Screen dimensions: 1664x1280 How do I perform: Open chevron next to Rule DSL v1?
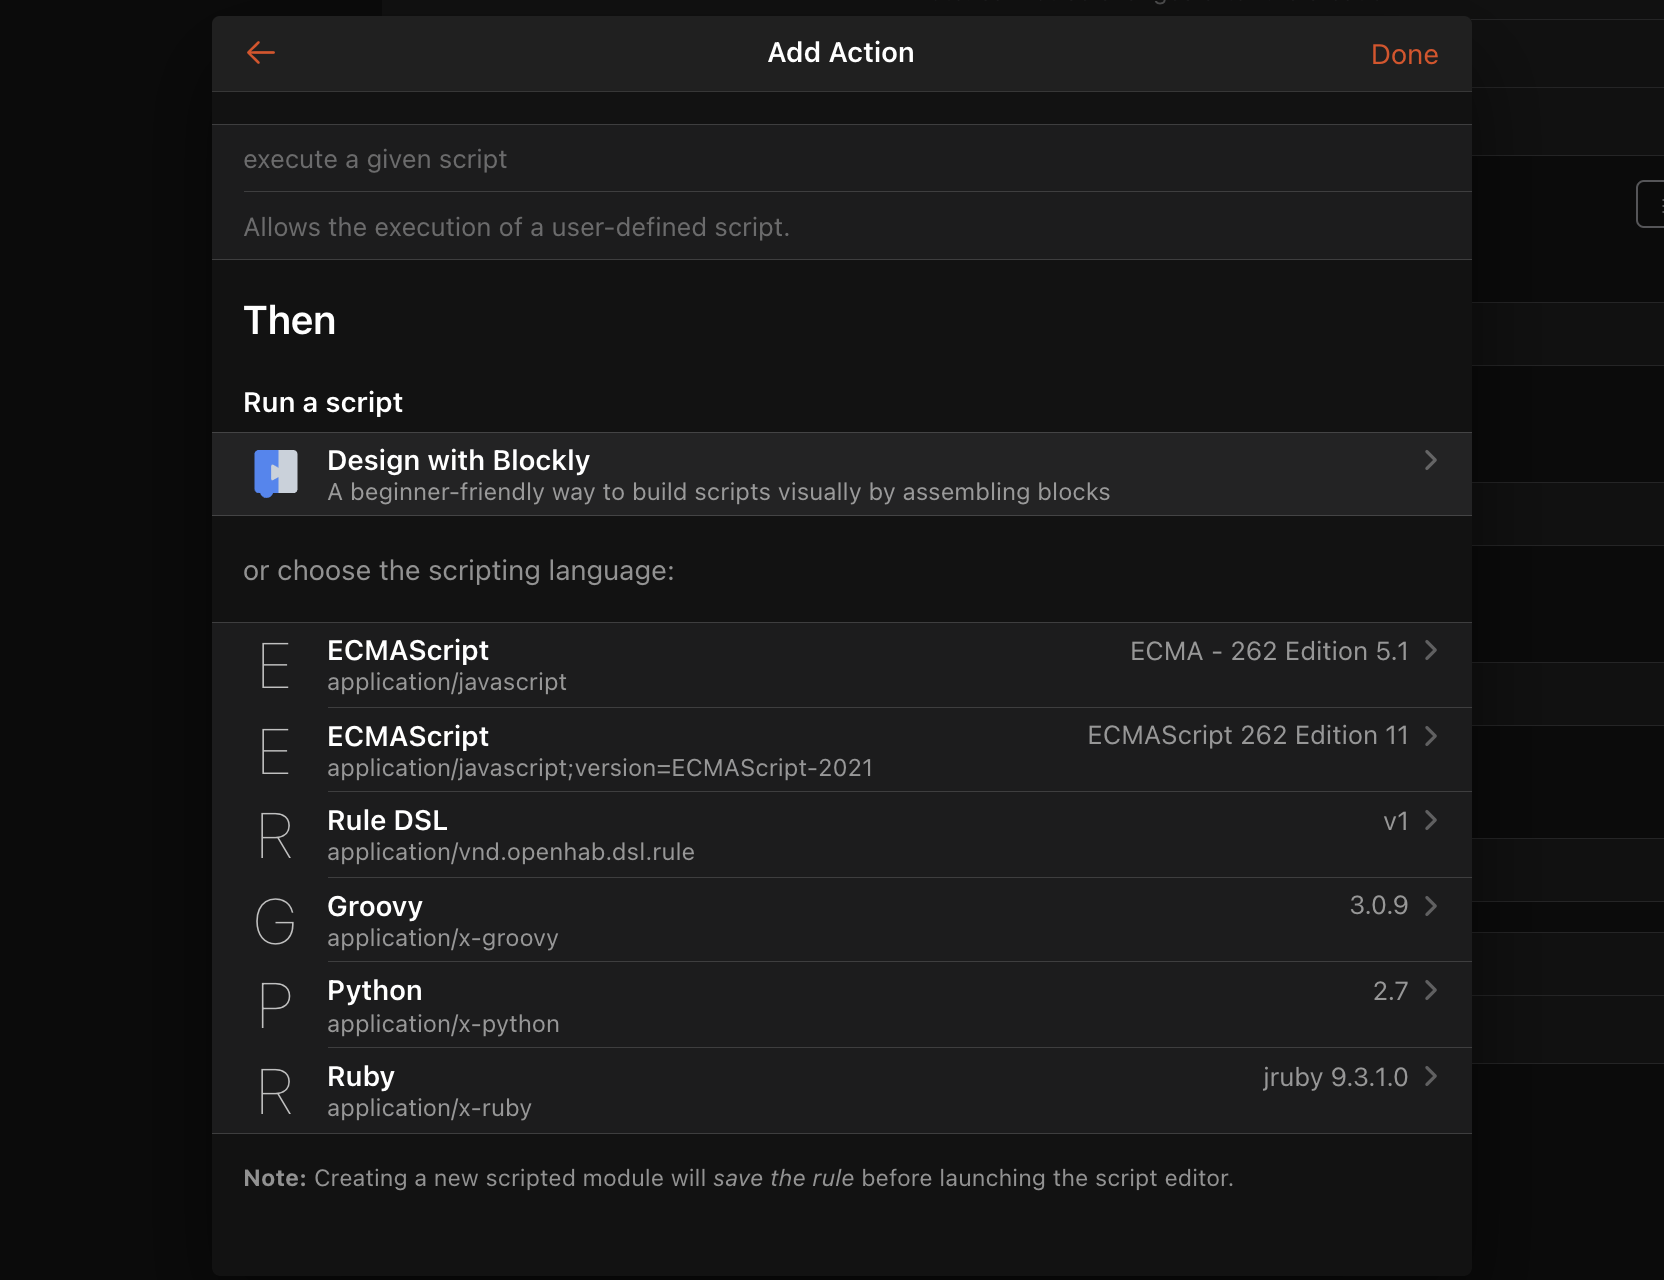click(1430, 820)
